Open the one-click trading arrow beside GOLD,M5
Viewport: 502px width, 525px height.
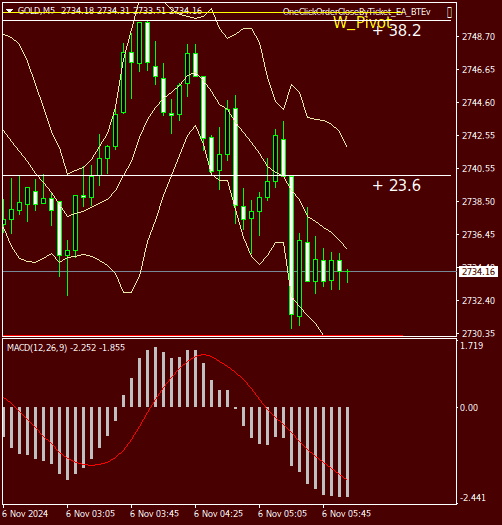[9, 11]
